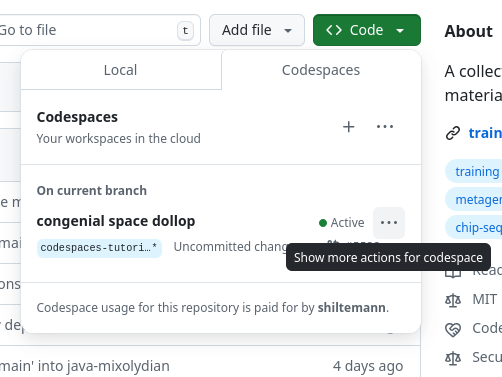
Task: Click the plus icon to create codespace
Action: (348, 127)
